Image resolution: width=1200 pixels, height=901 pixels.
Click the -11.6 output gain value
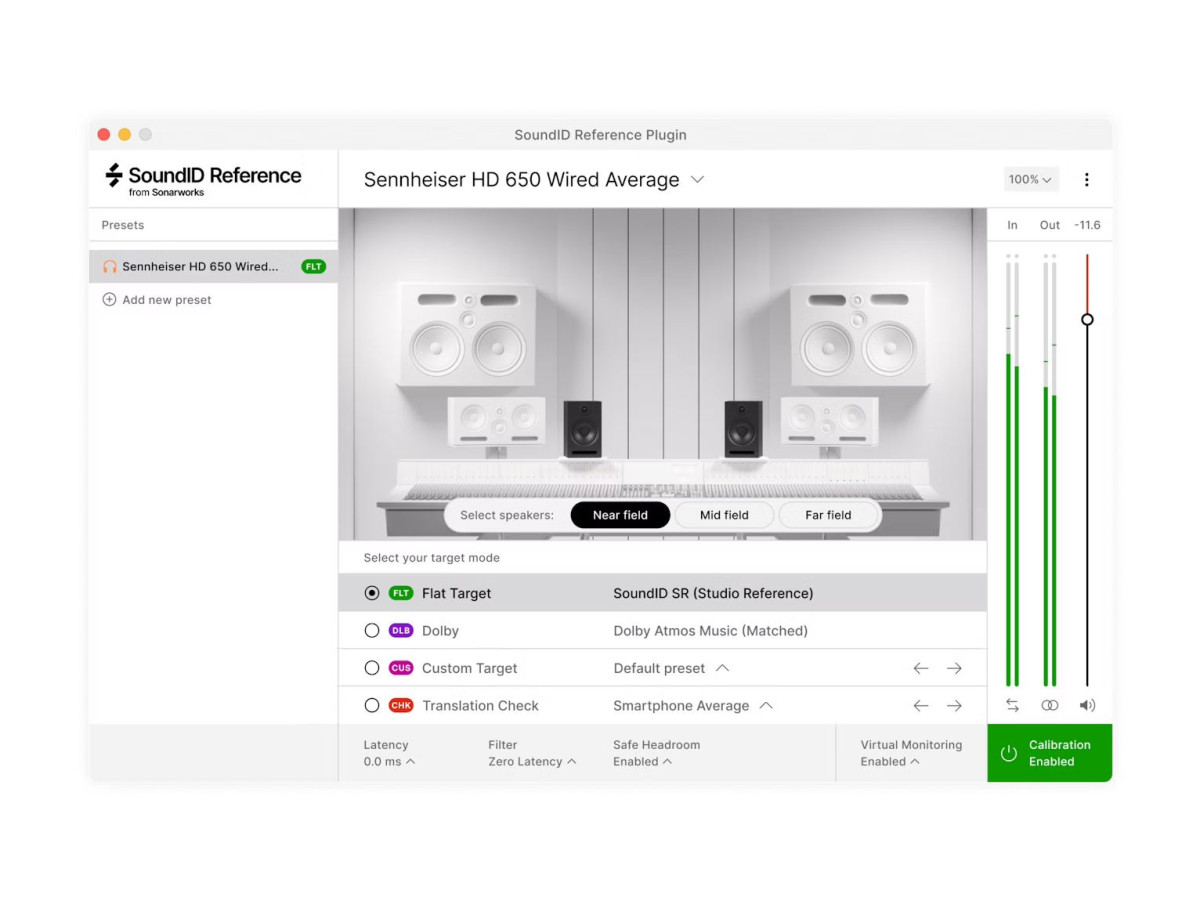1087,225
